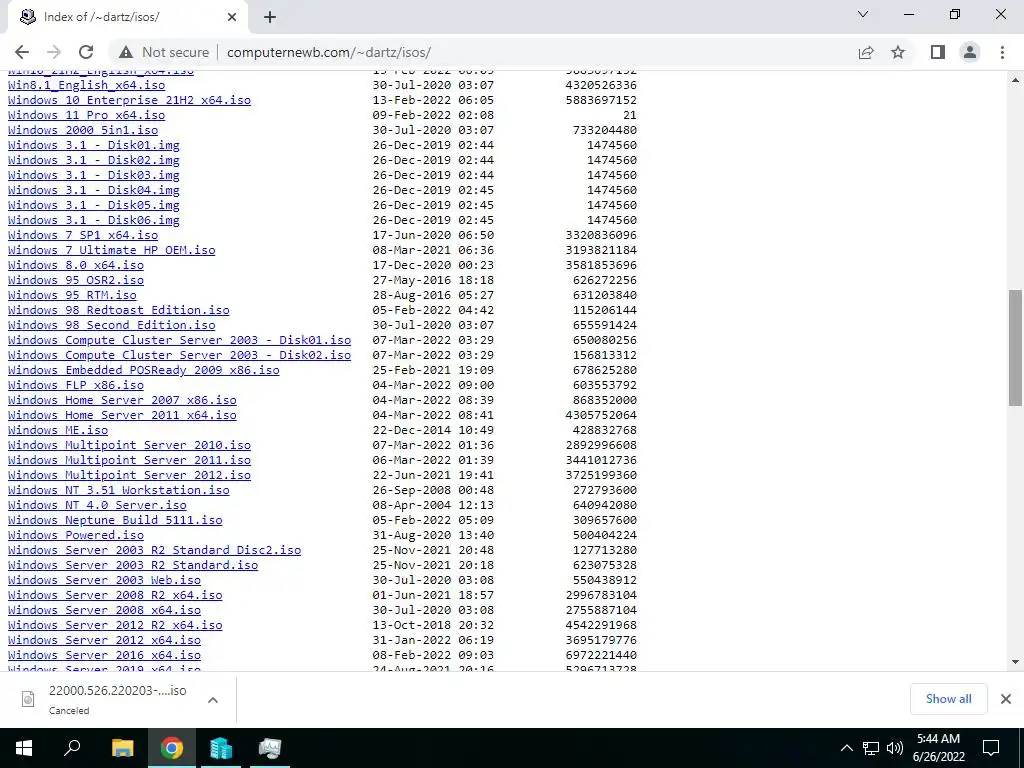Download Windows 98 Second Edition.iso
This screenshot has height=768, width=1024.
click(x=112, y=325)
